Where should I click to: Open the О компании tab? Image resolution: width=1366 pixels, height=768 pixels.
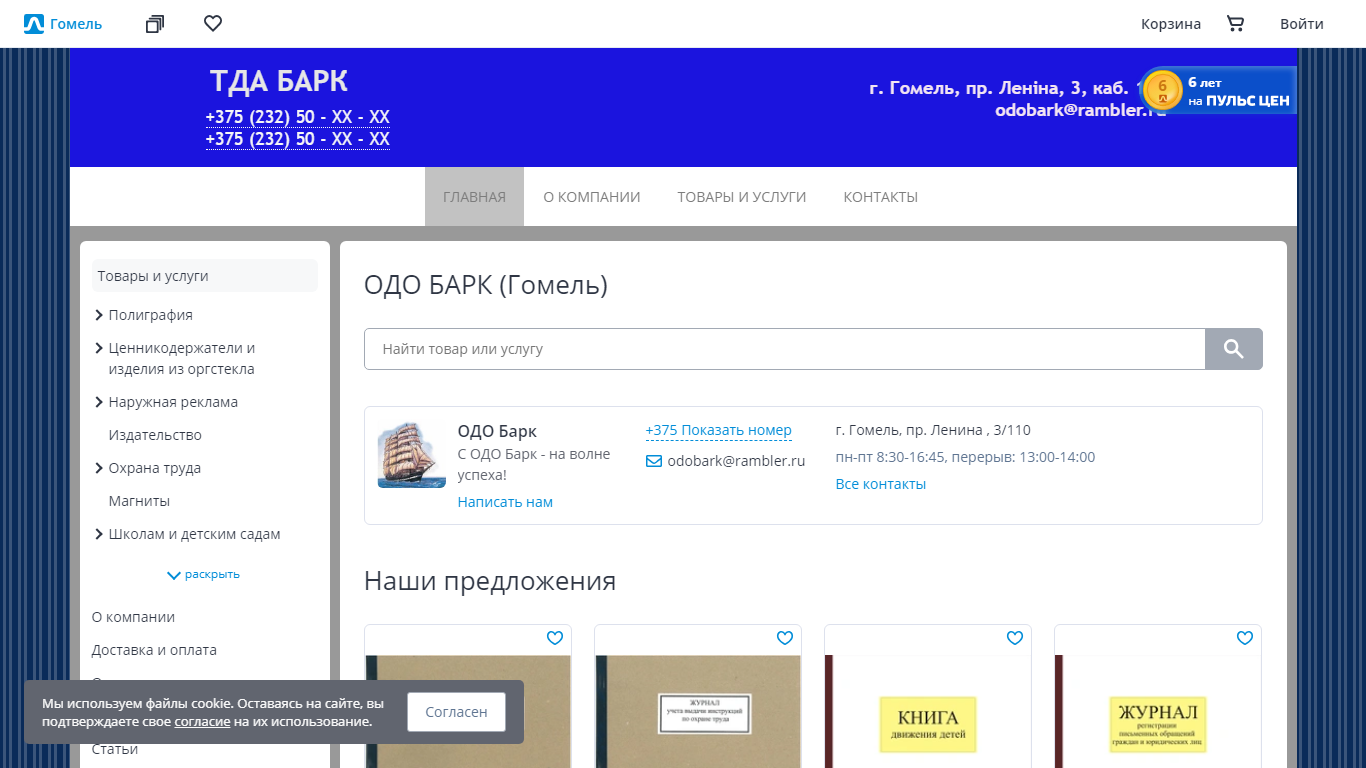click(592, 197)
